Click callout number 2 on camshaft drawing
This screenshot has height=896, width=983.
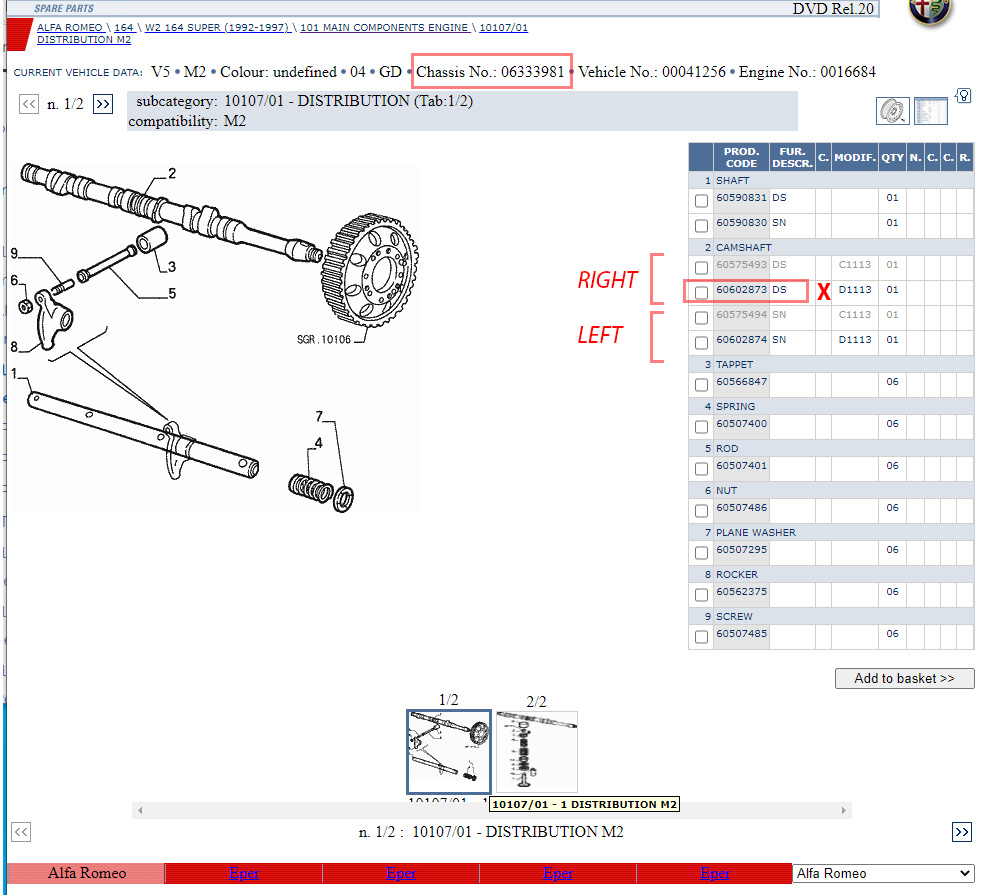click(172, 173)
